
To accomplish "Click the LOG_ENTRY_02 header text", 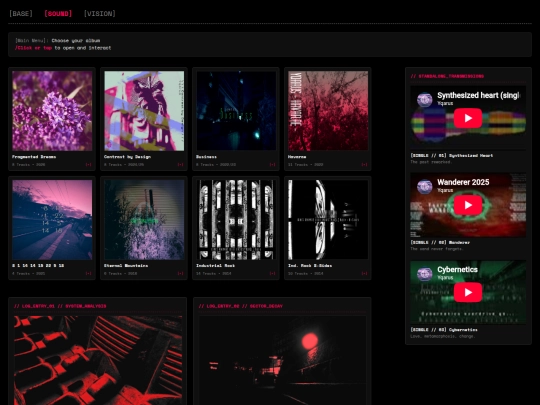I will point(240,306).
